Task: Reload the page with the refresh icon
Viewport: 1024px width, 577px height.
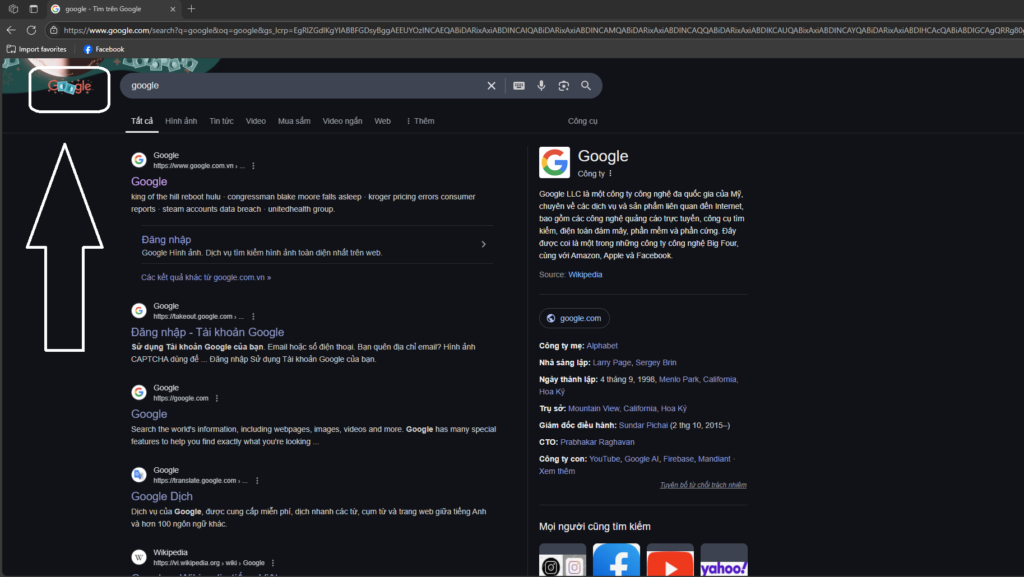Action: pos(31,30)
